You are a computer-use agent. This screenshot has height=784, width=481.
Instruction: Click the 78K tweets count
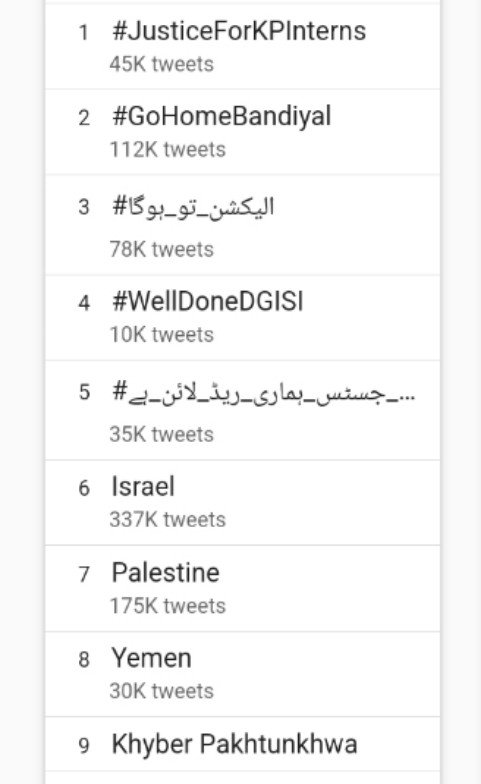[162, 249]
